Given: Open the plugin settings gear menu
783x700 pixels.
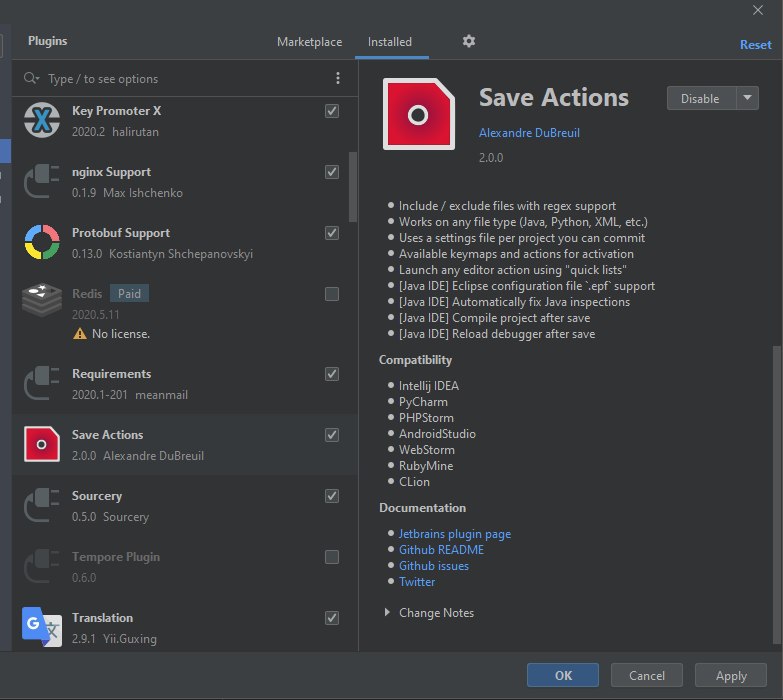Looking at the screenshot, I should pos(468,41).
